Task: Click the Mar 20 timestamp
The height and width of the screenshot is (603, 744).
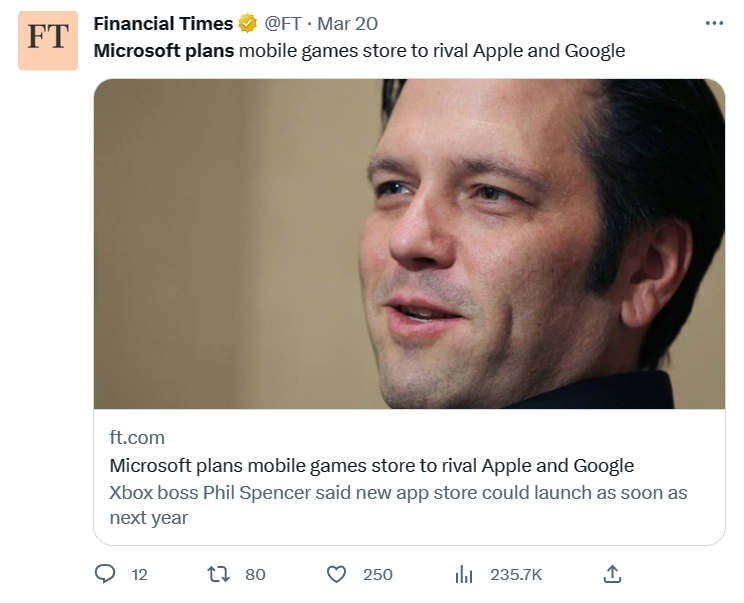Action: tap(347, 23)
